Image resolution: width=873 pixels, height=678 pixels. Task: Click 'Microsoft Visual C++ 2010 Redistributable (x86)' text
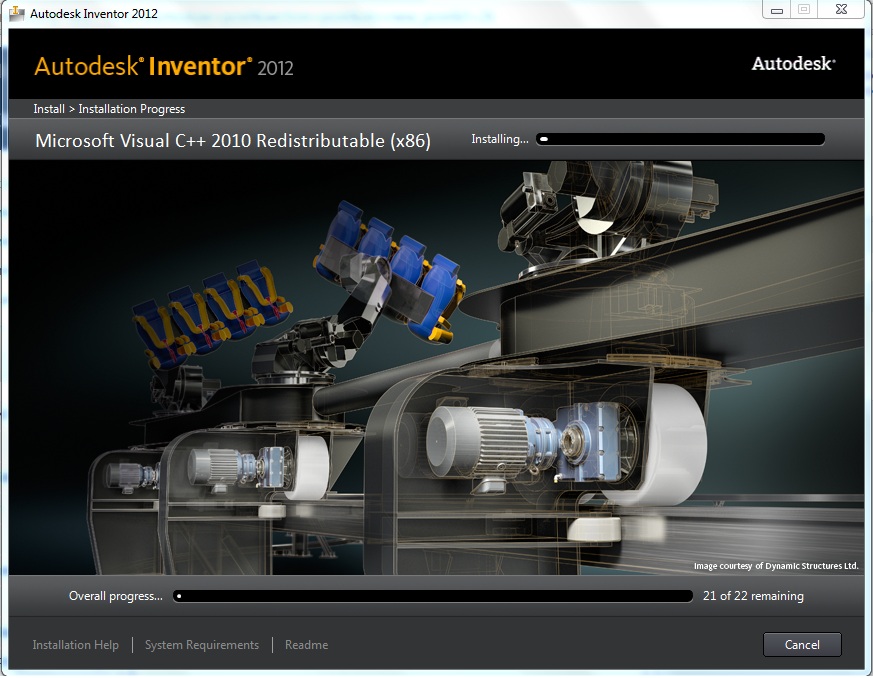[x=233, y=141]
